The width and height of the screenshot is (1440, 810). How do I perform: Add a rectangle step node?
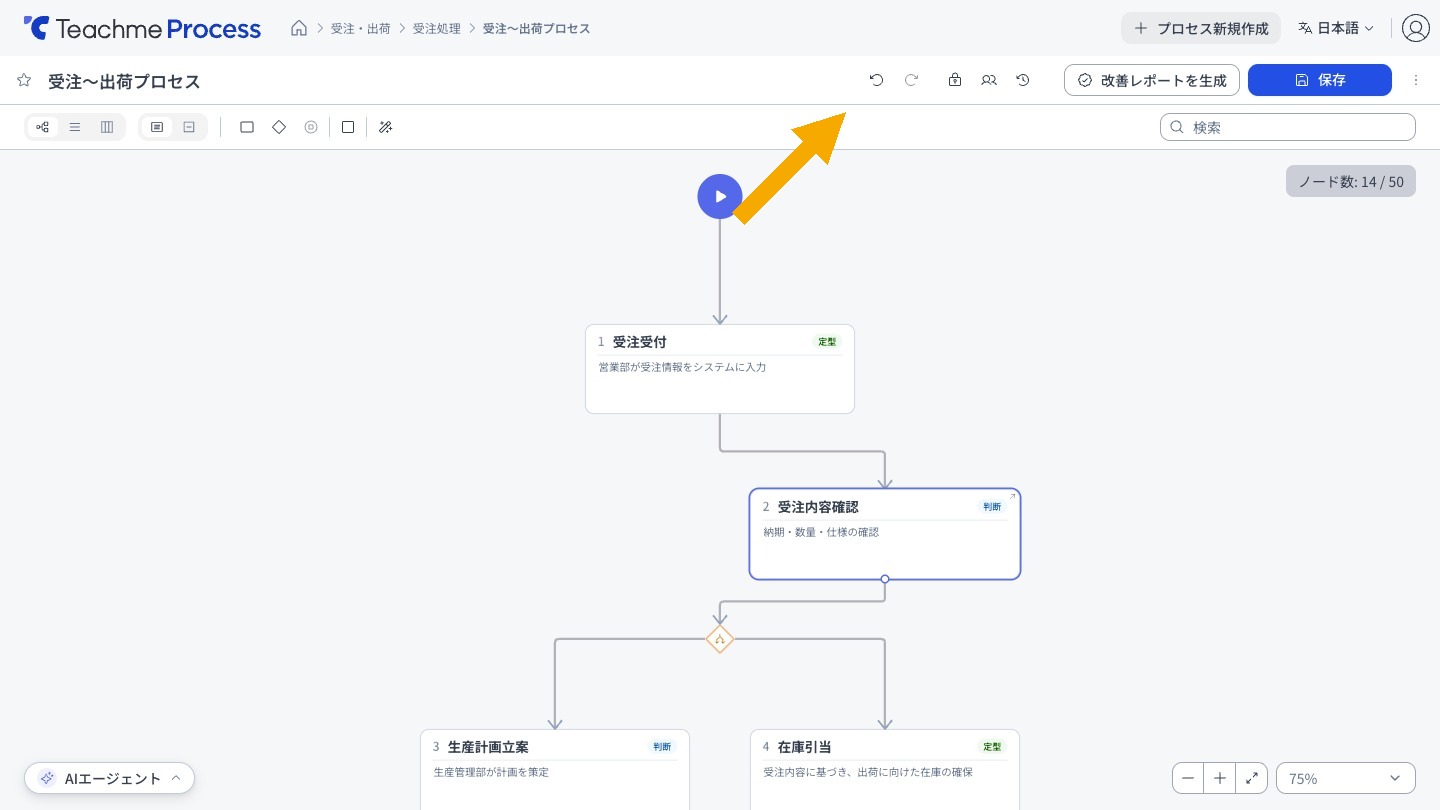coord(247,127)
